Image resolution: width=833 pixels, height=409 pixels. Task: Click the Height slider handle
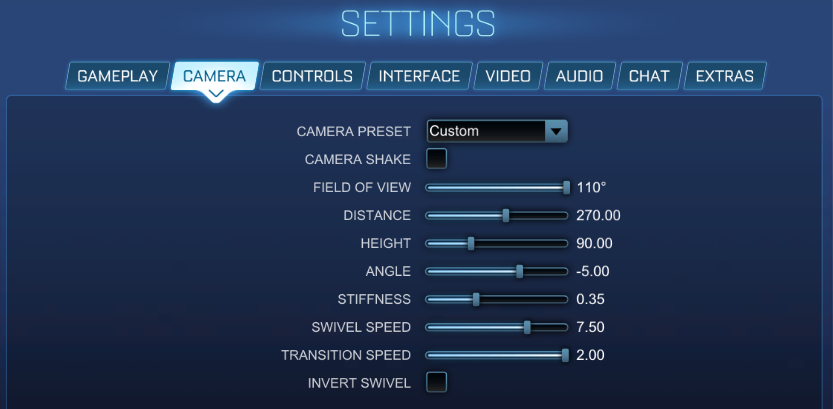tap(471, 243)
